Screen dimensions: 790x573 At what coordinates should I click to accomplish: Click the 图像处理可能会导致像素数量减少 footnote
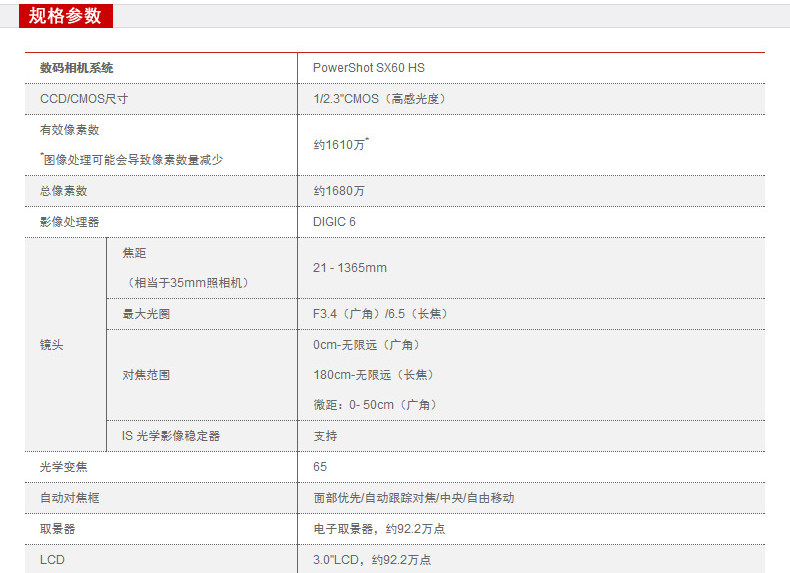tap(131, 160)
